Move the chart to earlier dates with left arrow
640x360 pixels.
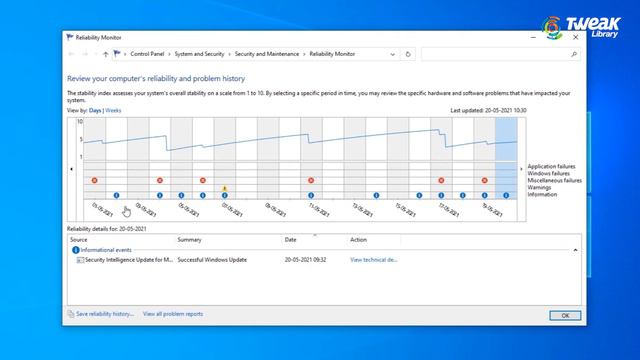click(72, 169)
